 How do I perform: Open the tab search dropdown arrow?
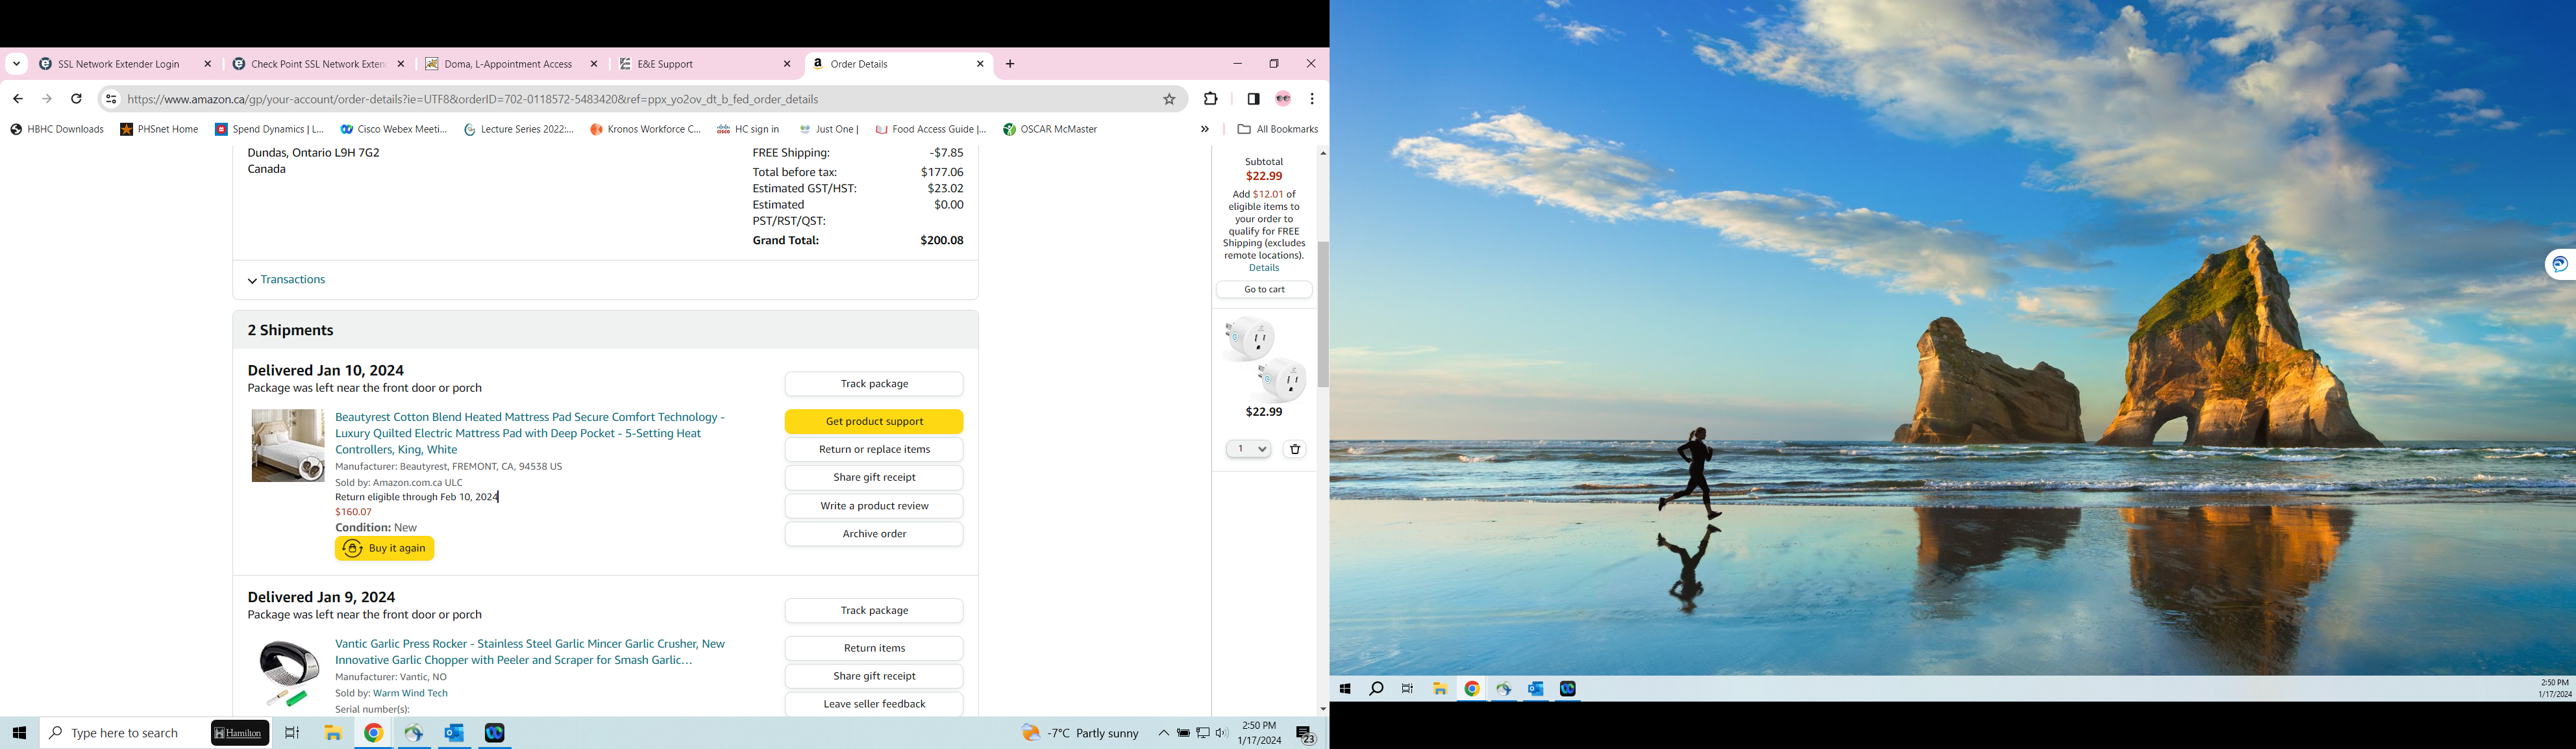(x=16, y=64)
